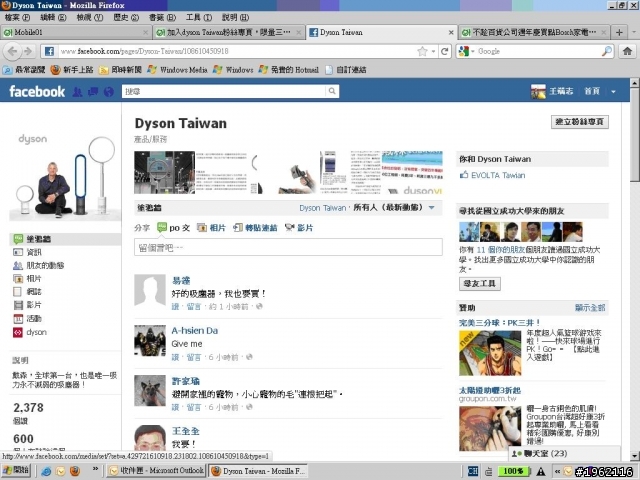Click the show all link in sponsored section
Image resolution: width=640 pixels, height=480 pixels.
[x=590, y=308]
